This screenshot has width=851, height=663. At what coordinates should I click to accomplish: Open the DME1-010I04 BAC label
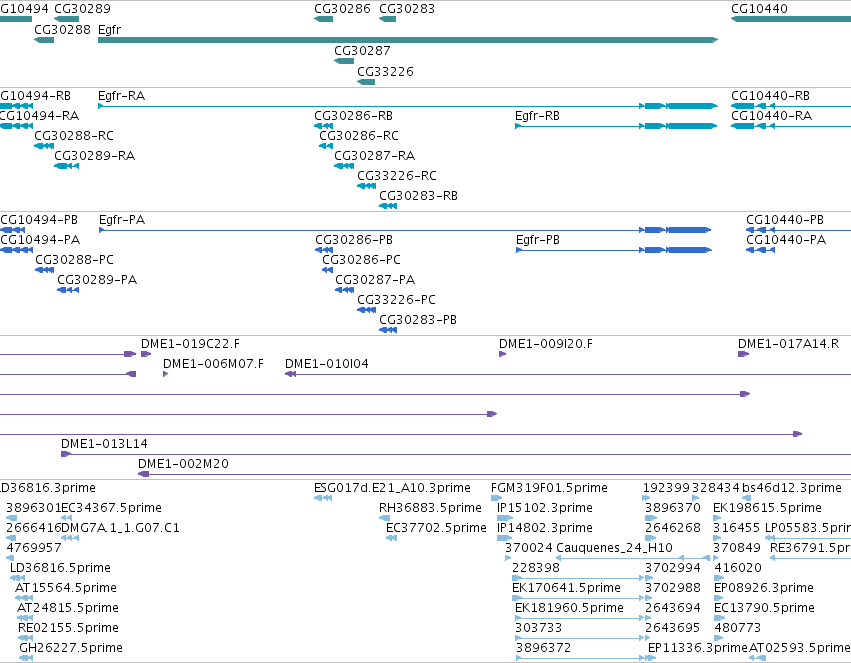coord(327,364)
